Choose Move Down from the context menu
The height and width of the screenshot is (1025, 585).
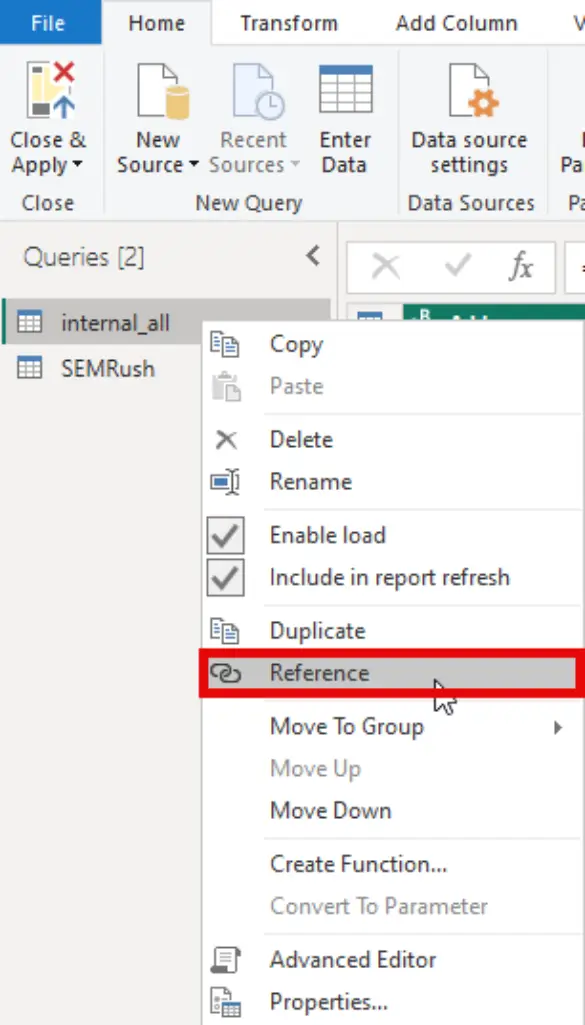[x=331, y=811]
